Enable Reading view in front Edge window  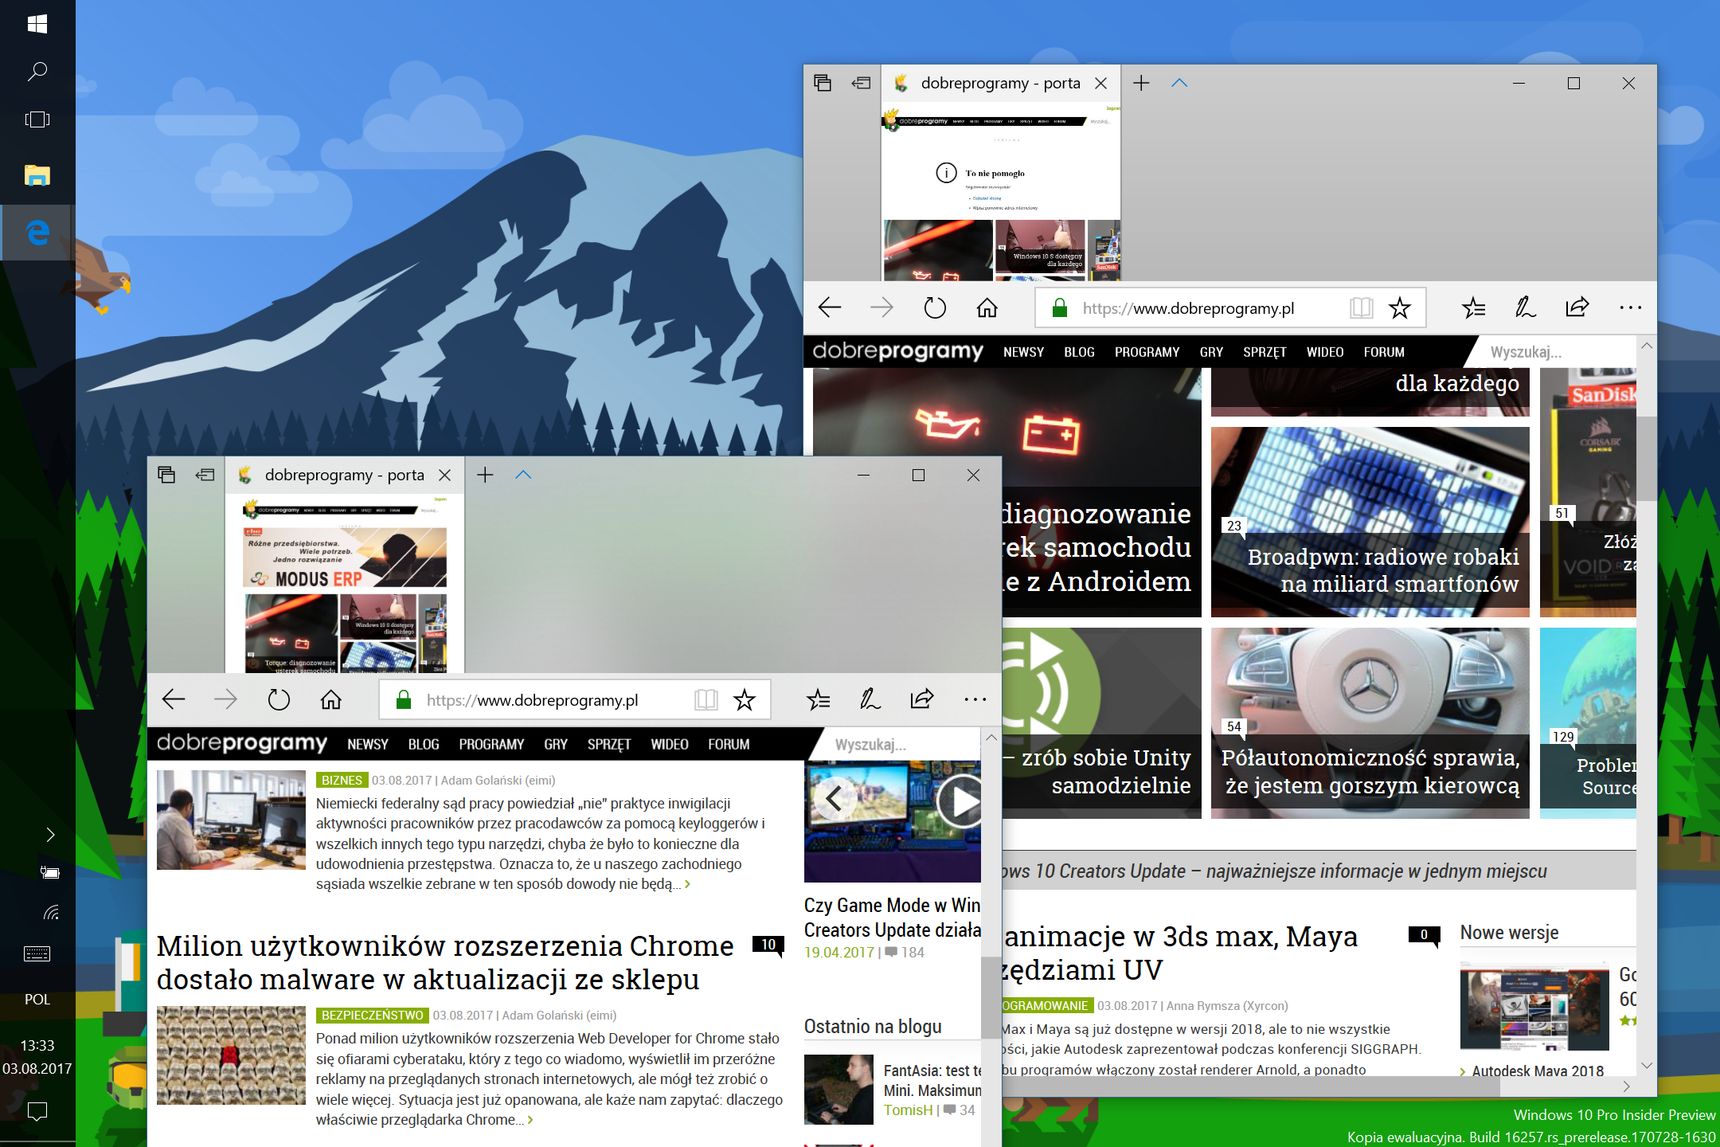(x=706, y=700)
